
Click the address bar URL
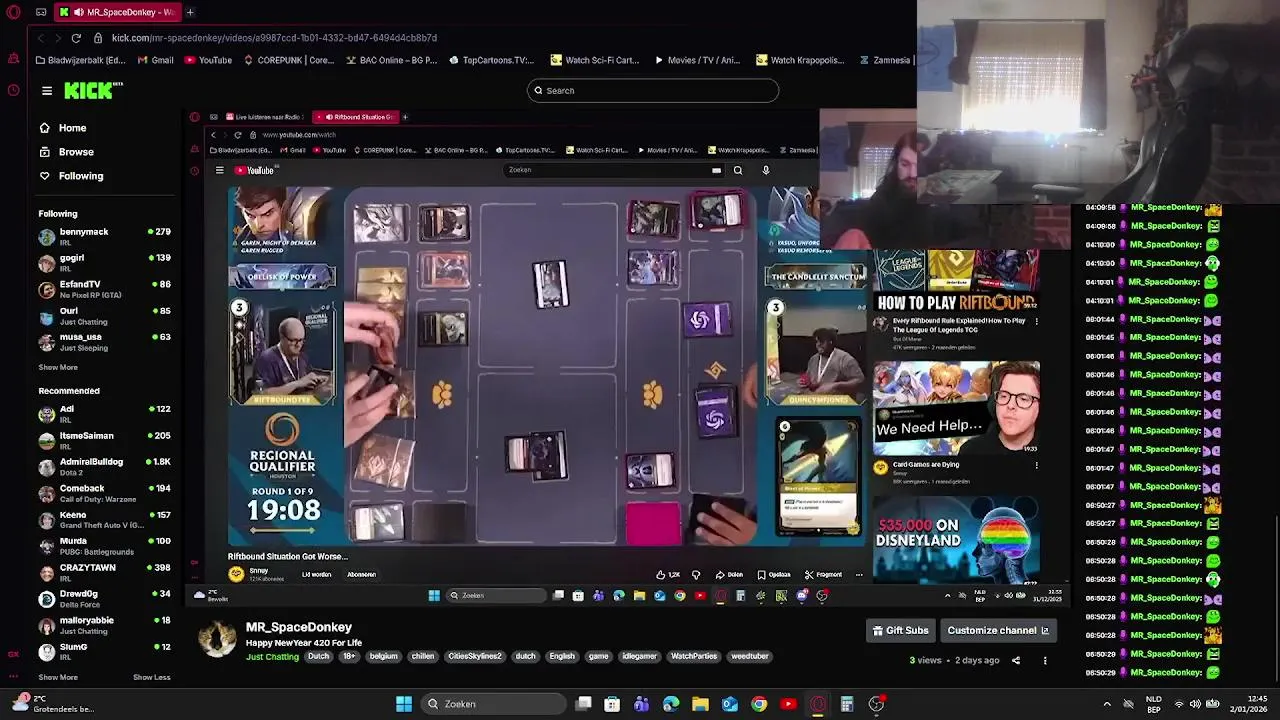coord(274,38)
